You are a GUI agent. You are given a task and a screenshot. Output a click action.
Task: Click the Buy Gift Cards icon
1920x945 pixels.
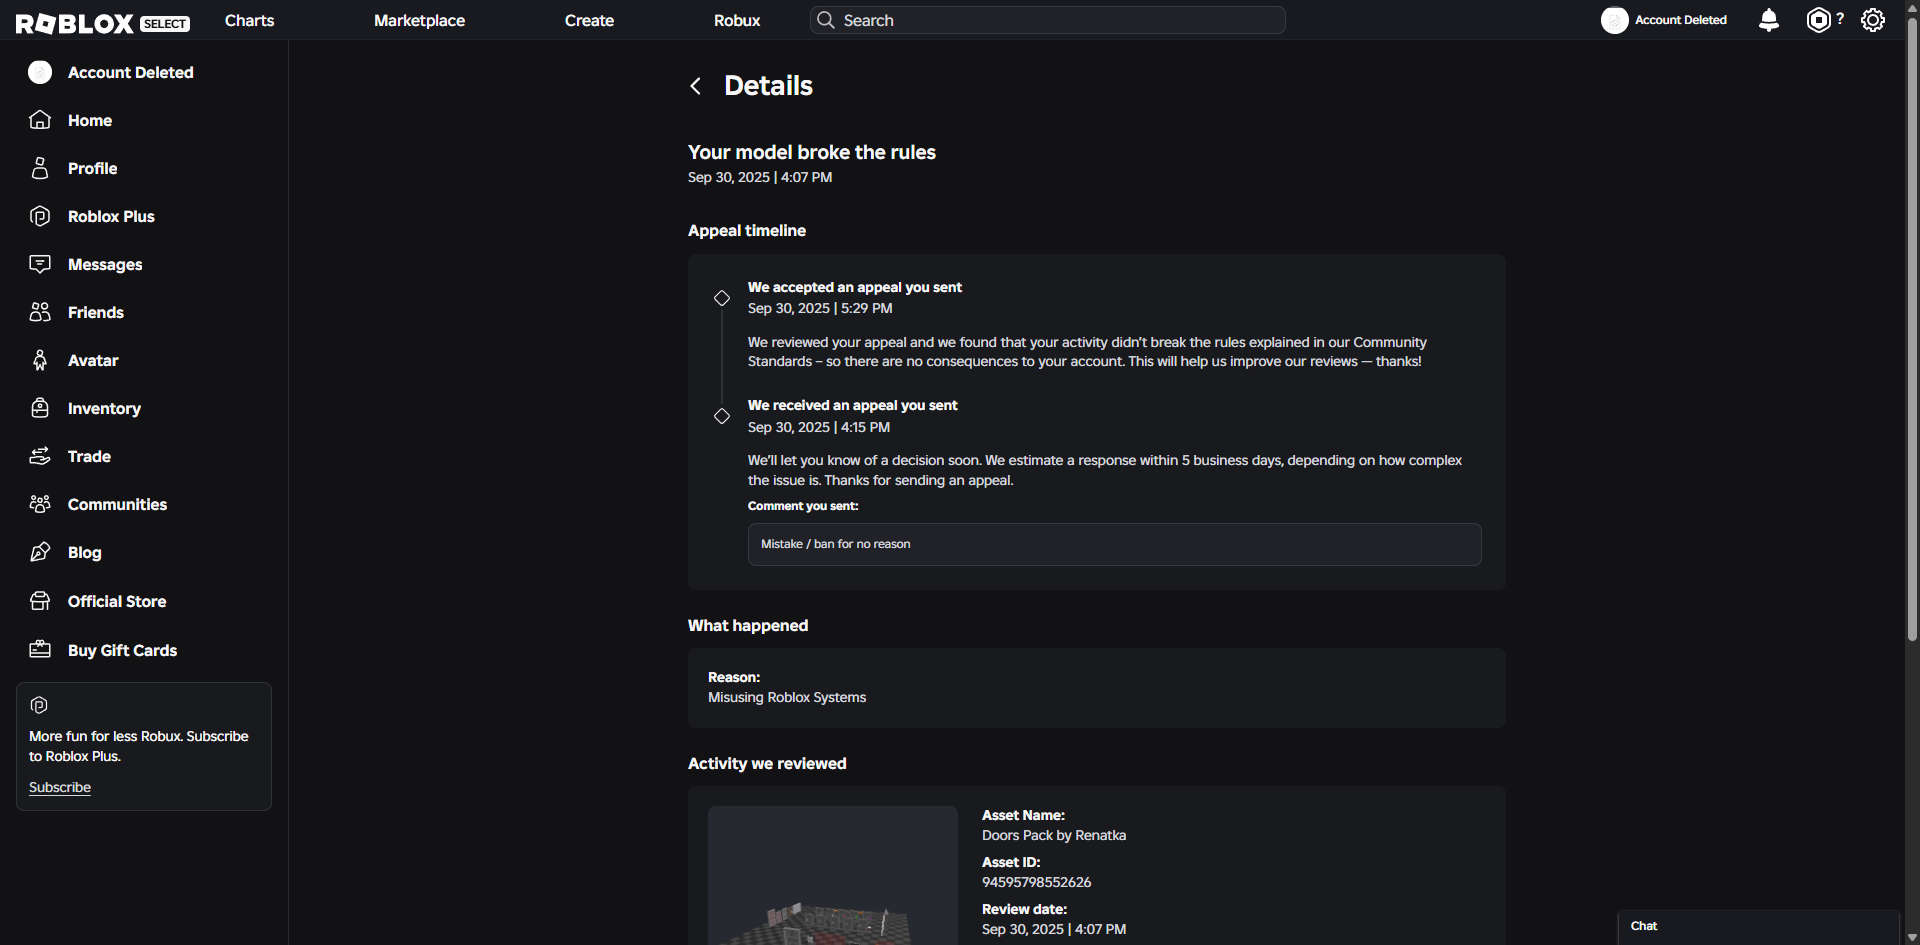point(40,650)
